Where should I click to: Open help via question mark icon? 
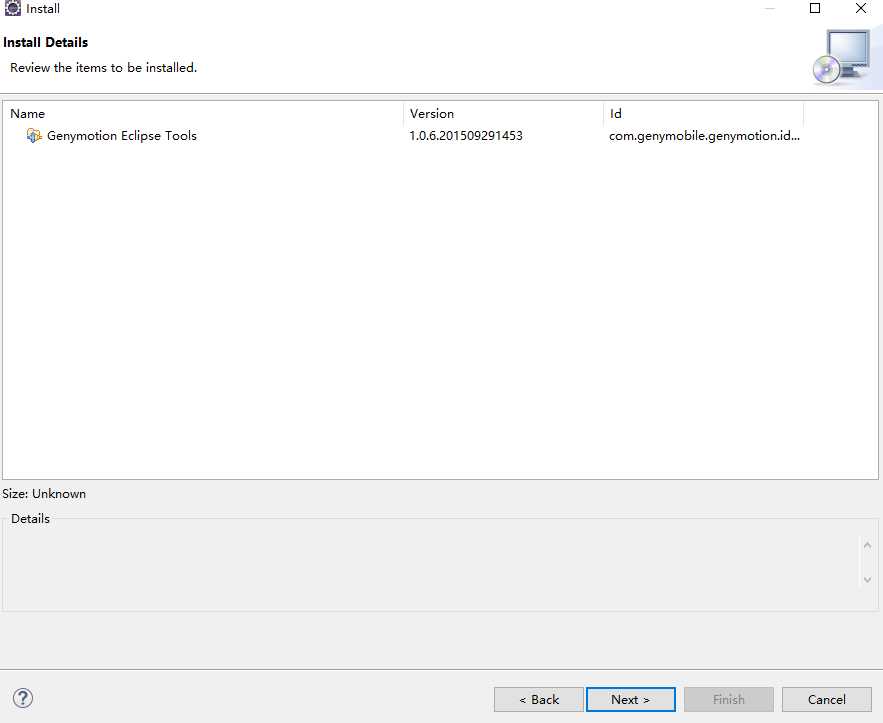coord(23,698)
